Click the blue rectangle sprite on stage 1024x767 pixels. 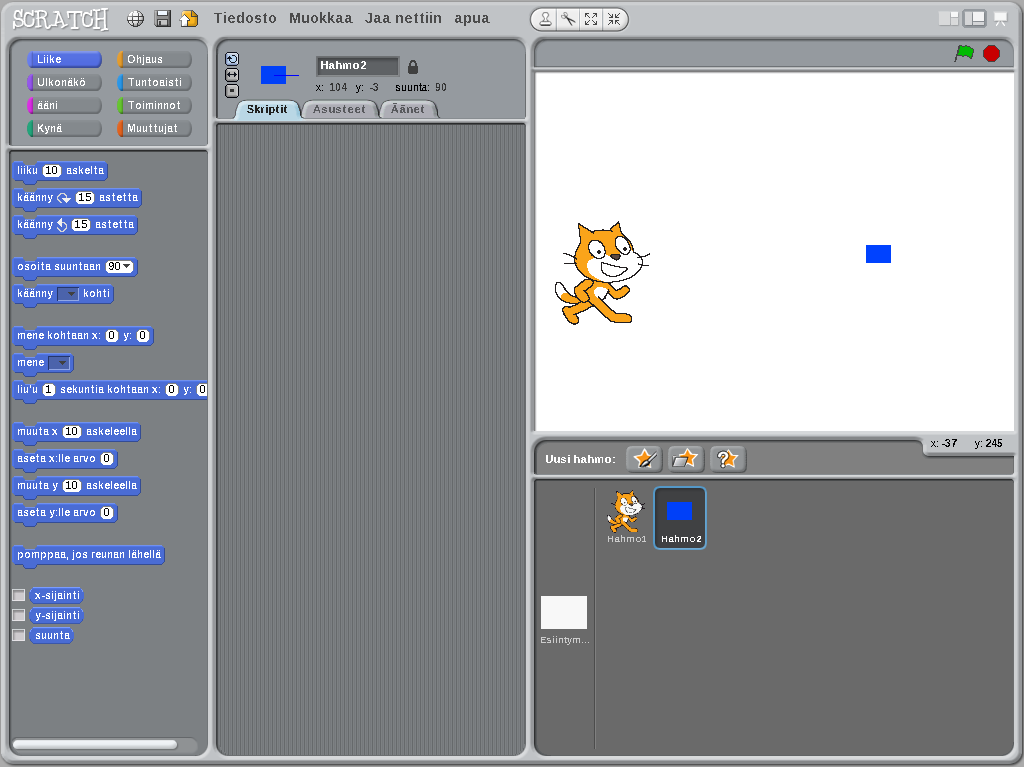pyautogui.click(x=878, y=254)
